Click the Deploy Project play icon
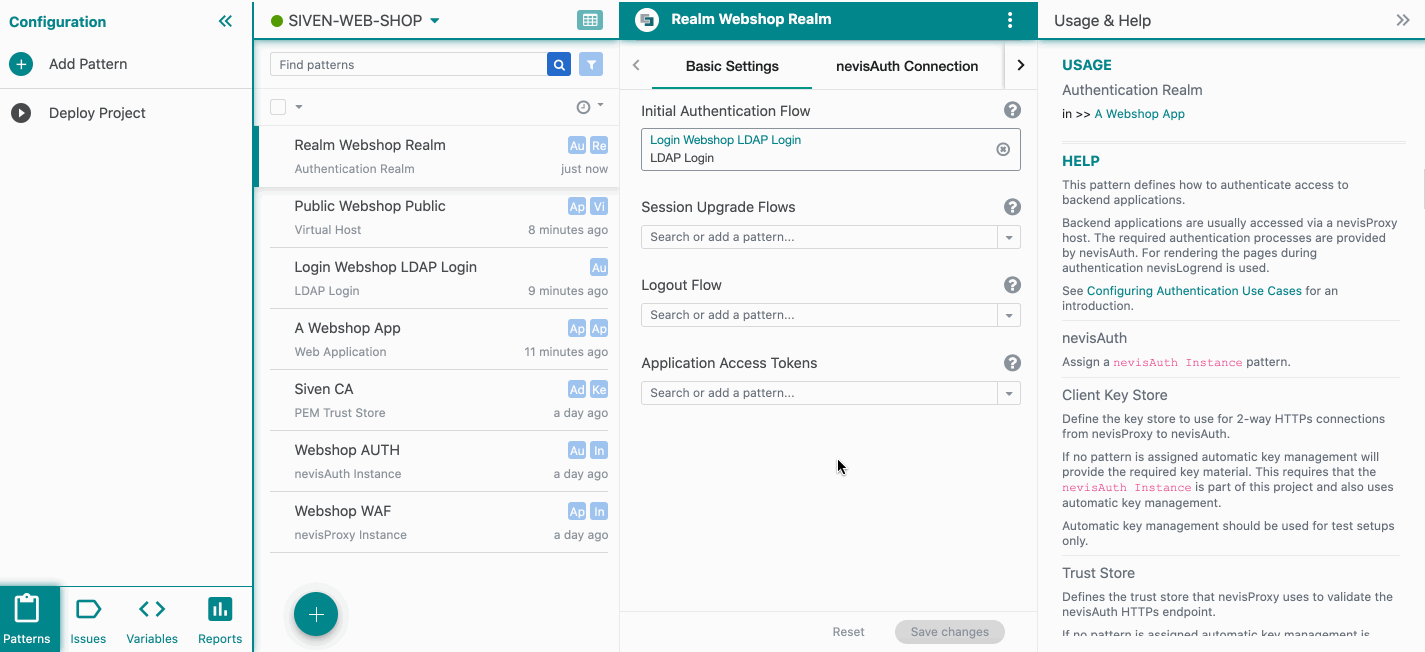 (x=21, y=113)
